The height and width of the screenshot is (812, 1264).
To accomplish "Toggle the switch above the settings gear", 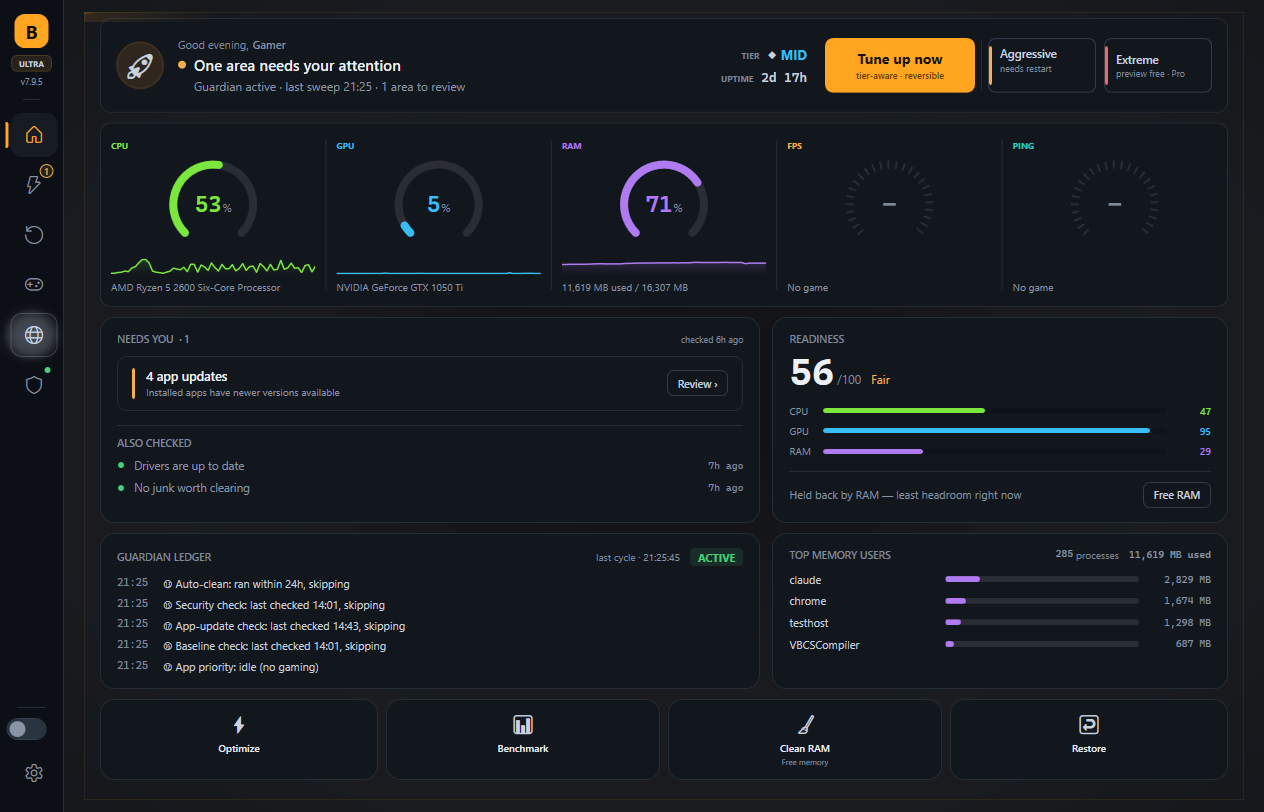I will [x=27, y=729].
